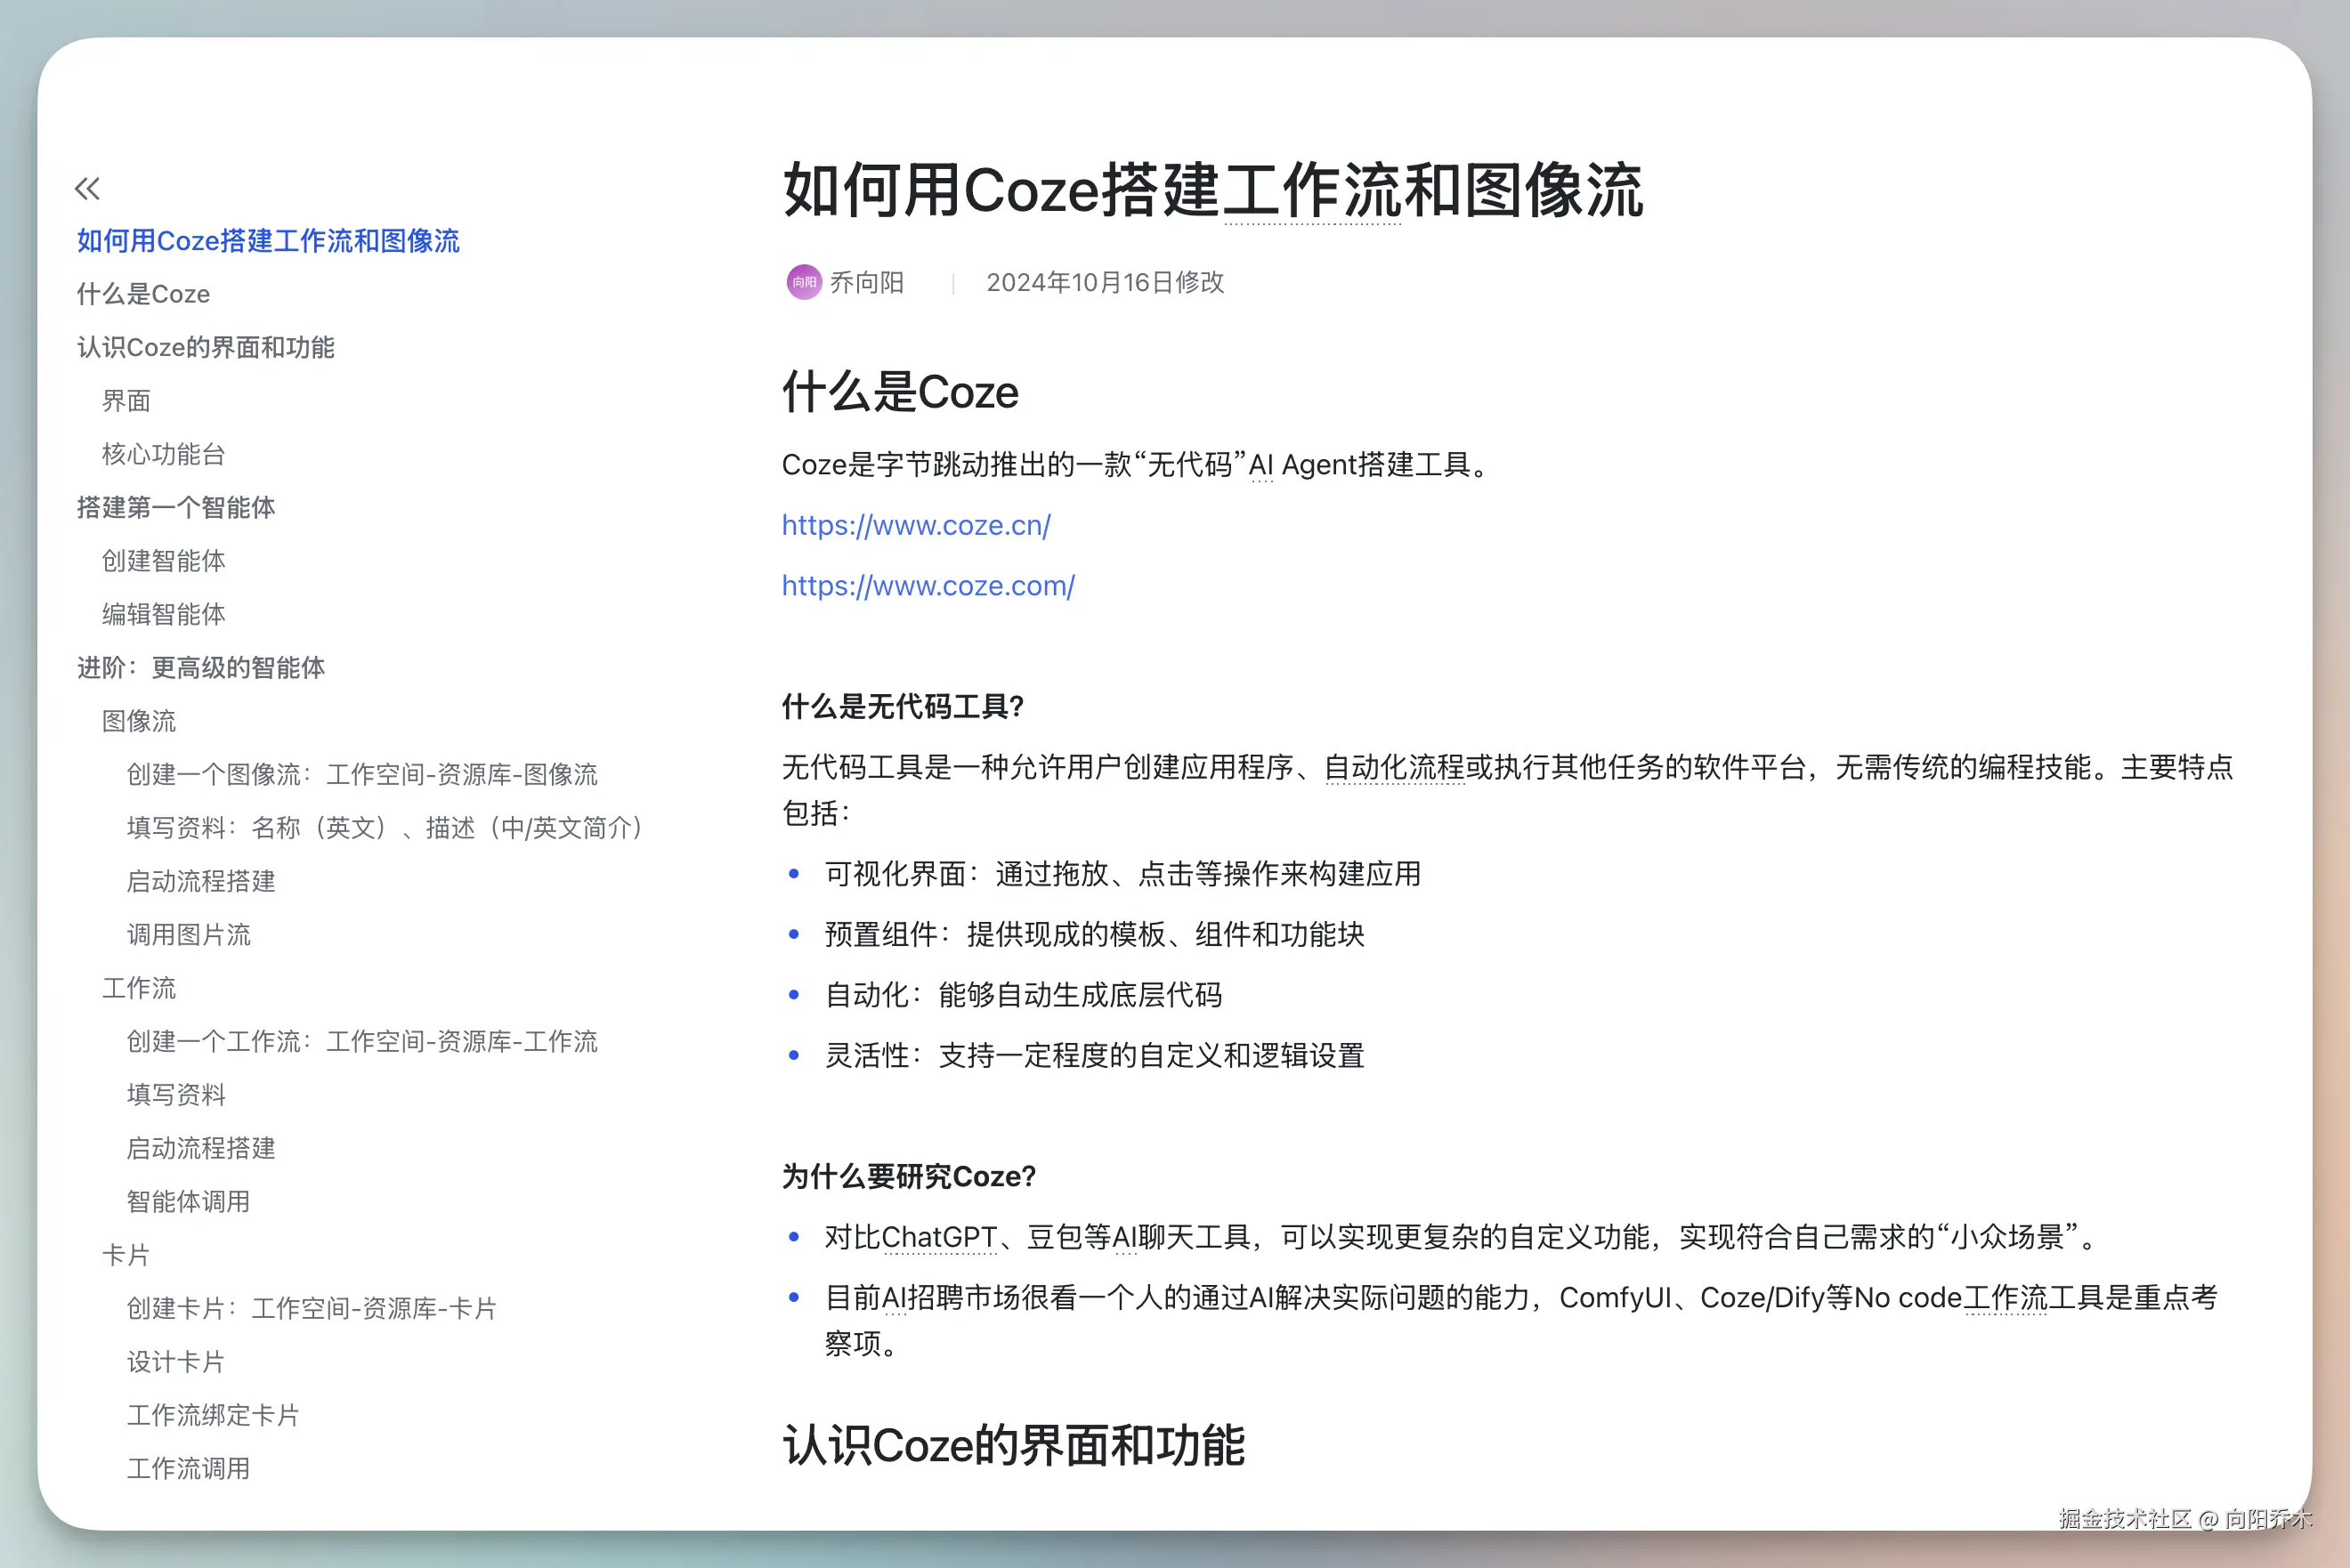2350x1568 pixels.
Task: Jump to 调用图片流 in outline
Action: 188,934
